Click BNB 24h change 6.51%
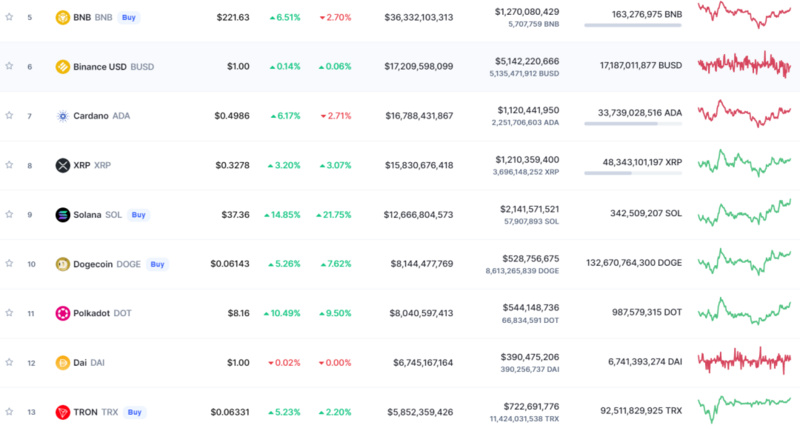 [x=285, y=17]
